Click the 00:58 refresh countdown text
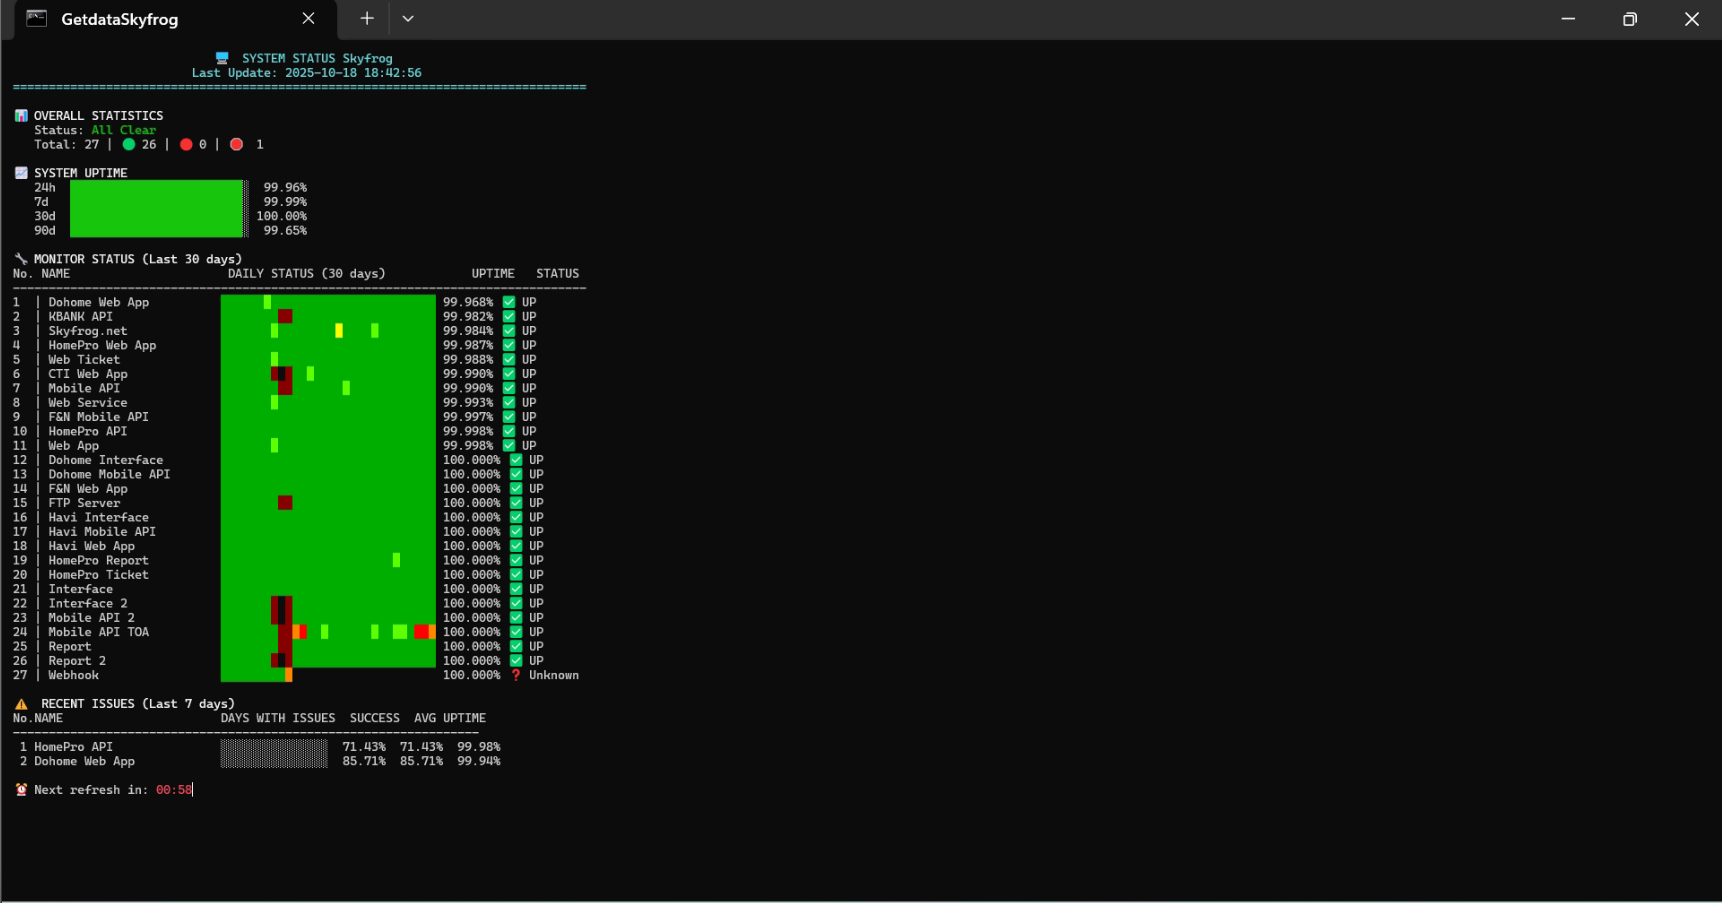 pyautogui.click(x=173, y=789)
